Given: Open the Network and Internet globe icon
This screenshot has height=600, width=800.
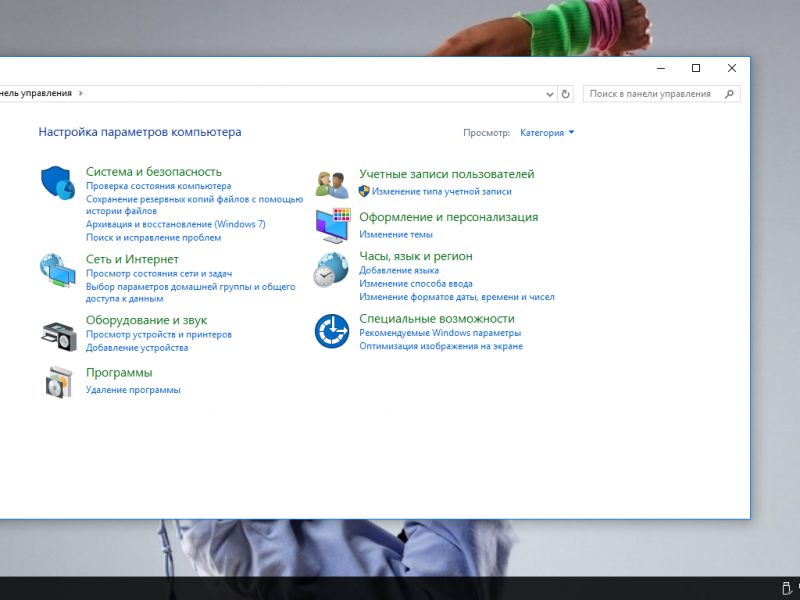Looking at the screenshot, I should (x=58, y=270).
